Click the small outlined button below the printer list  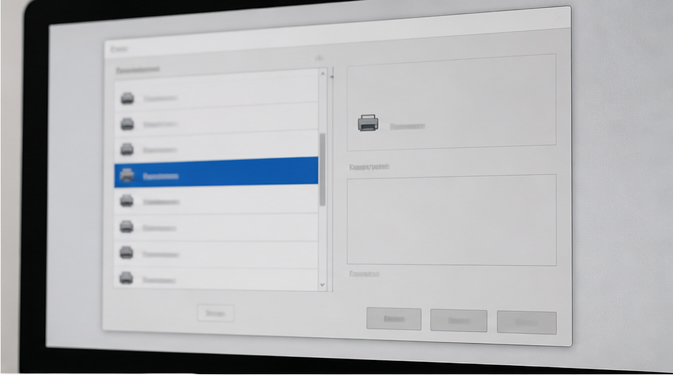(215, 313)
